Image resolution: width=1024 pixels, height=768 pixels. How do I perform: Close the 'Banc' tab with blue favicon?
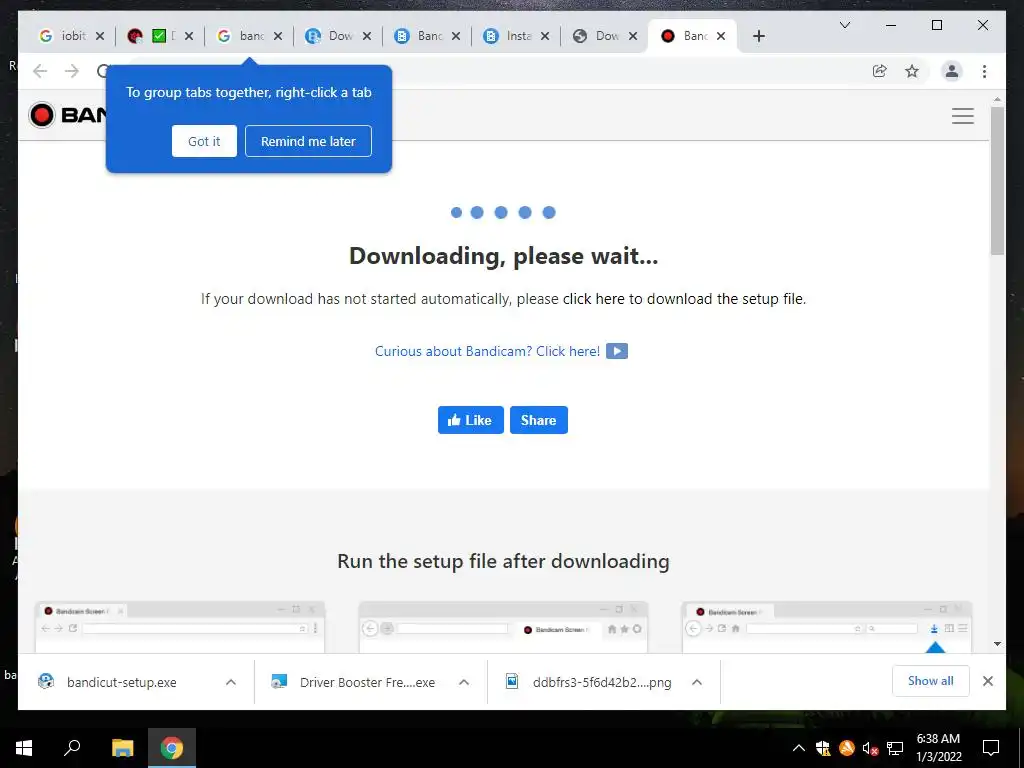(x=456, y=36)
